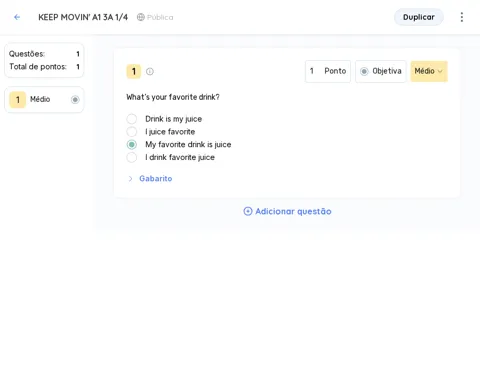The height and width of the screenshot is (384, 480).
Task: Click the title 'KEEP MOVIN' A1 3A 1/4'
Action: click(83, 17)
